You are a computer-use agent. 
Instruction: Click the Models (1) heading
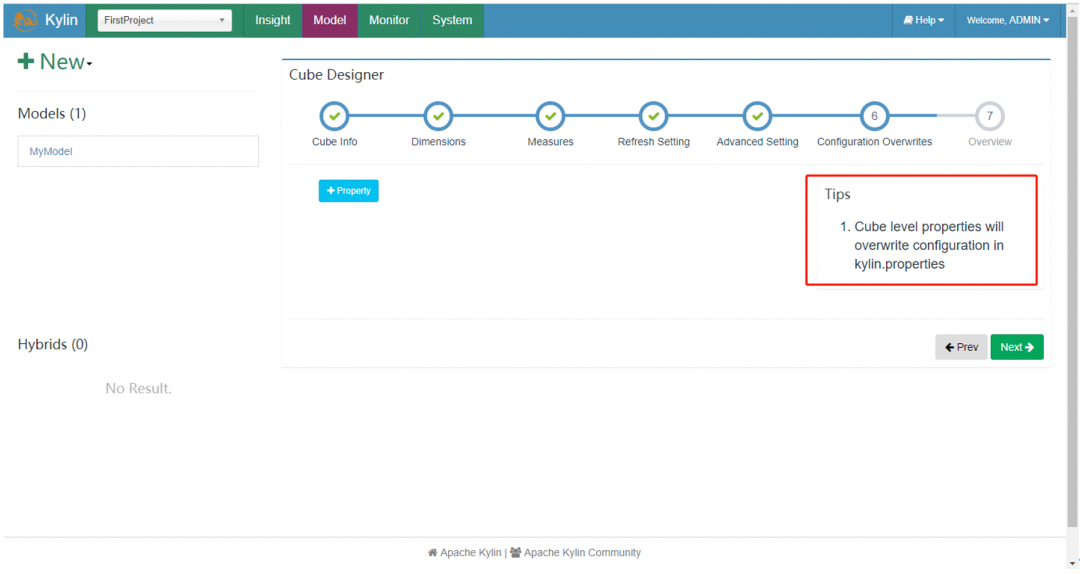point(52,113)
